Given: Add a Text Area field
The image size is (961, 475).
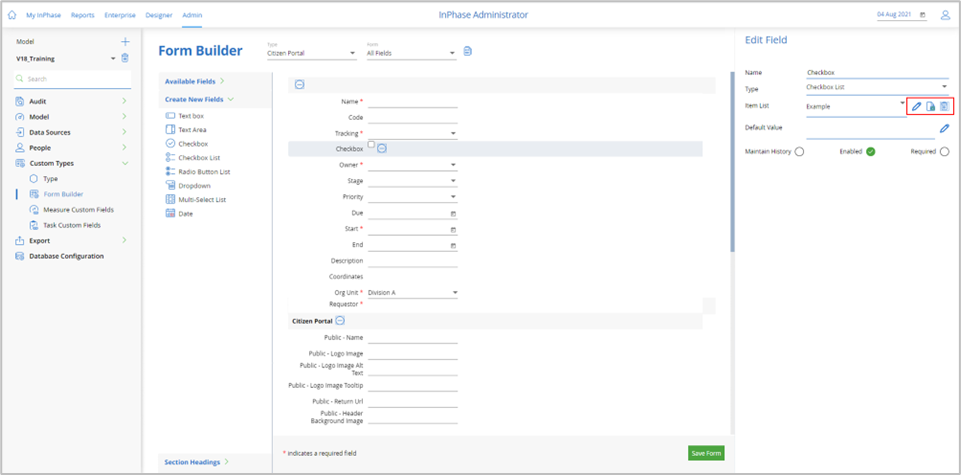Looking at the screenshot, I should [186, 129].
